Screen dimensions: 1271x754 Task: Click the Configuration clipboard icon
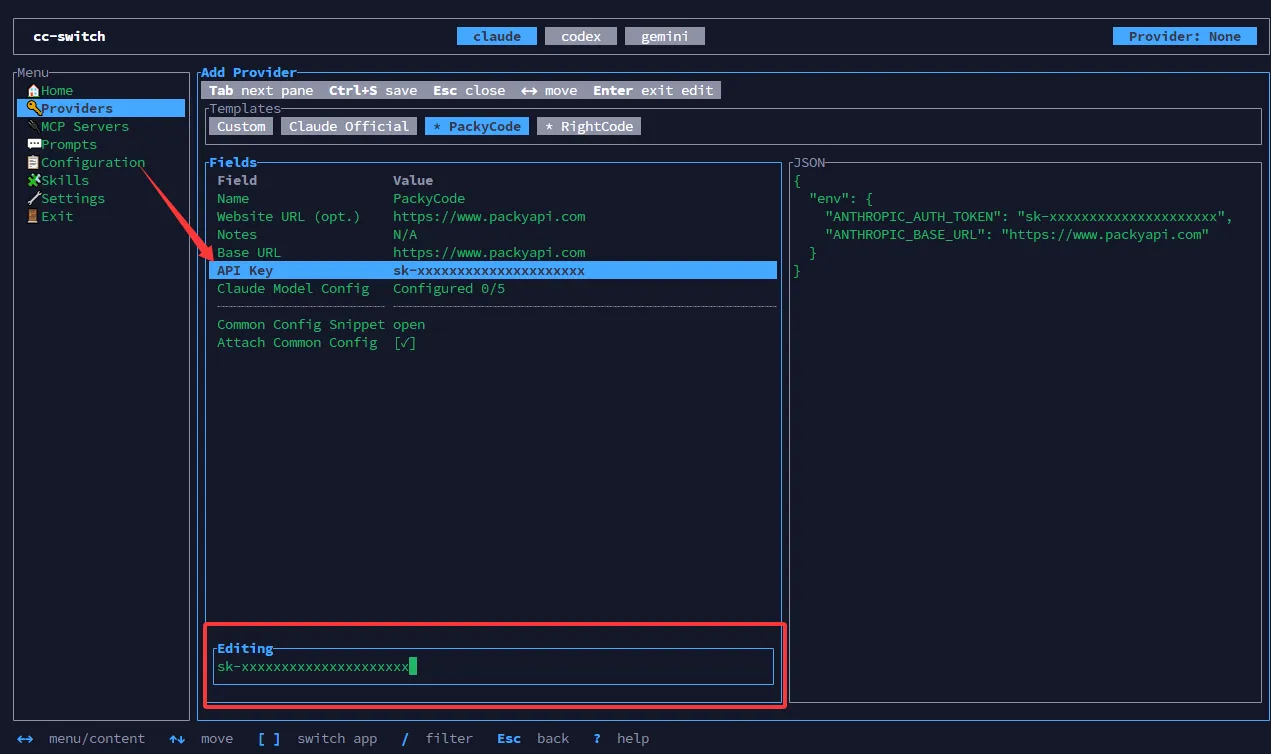tap(33, 162)
